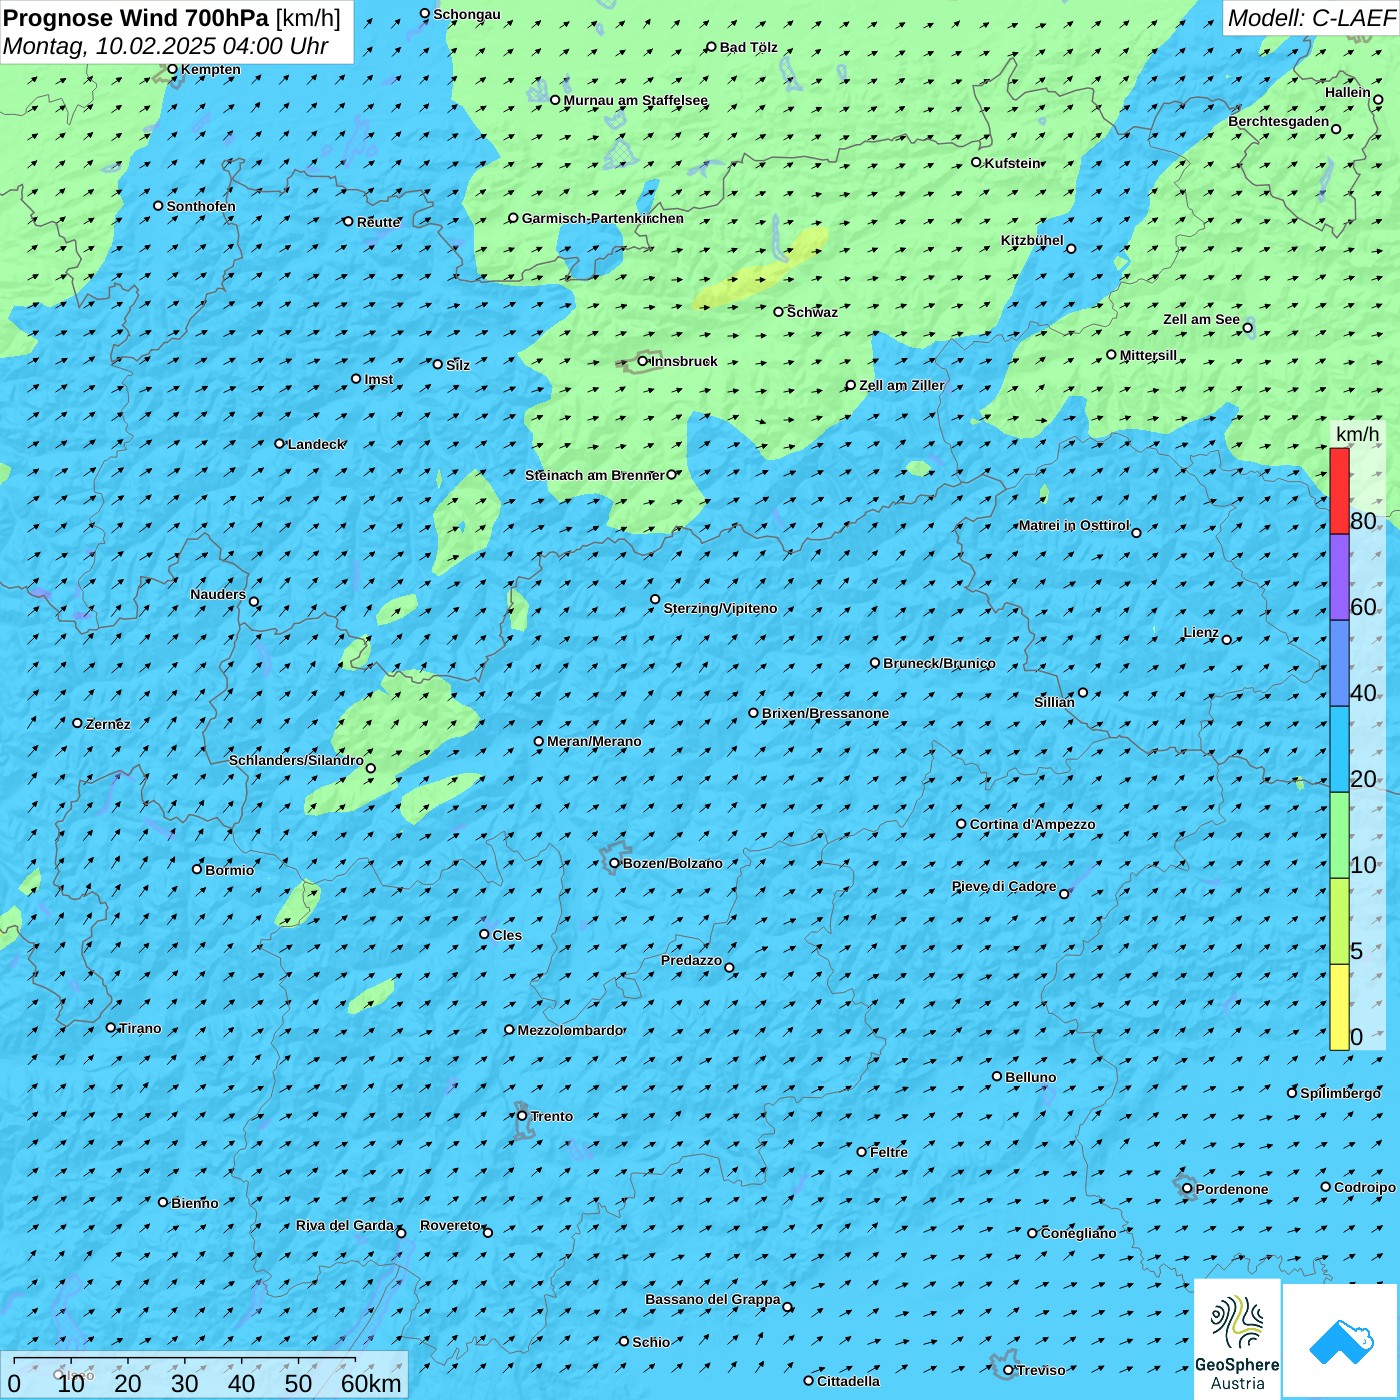Click the Innsbruck city label
Screen dimensions: 1400x1400
(684, 361)
